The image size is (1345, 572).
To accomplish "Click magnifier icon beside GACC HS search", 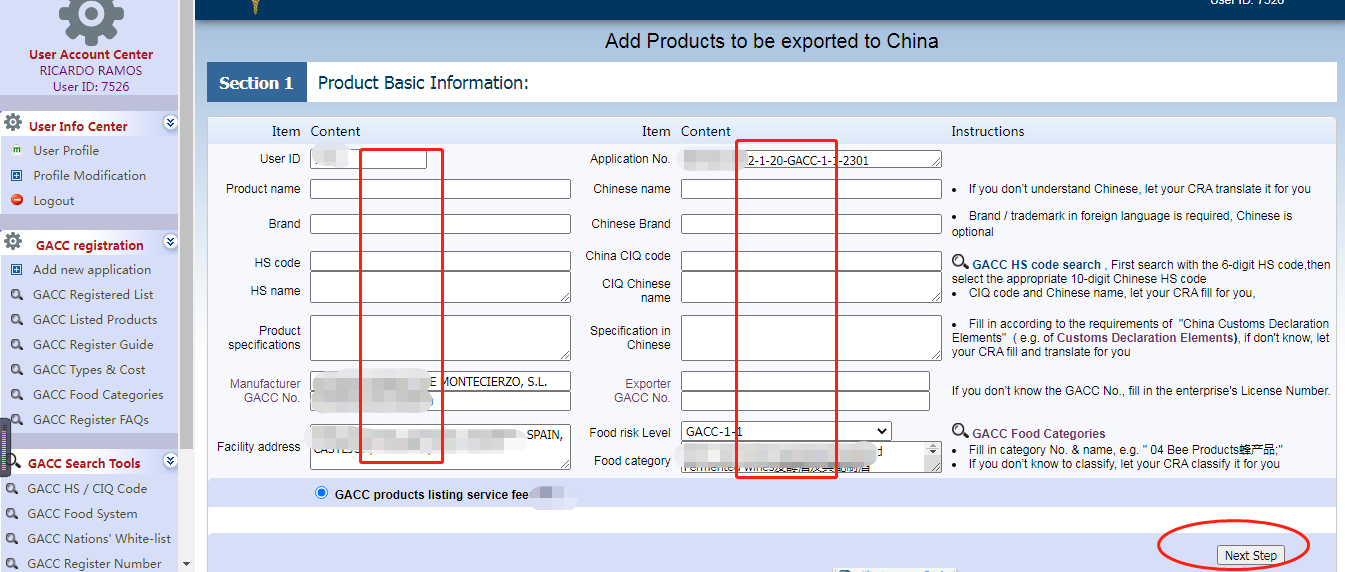I will point(960,263).
